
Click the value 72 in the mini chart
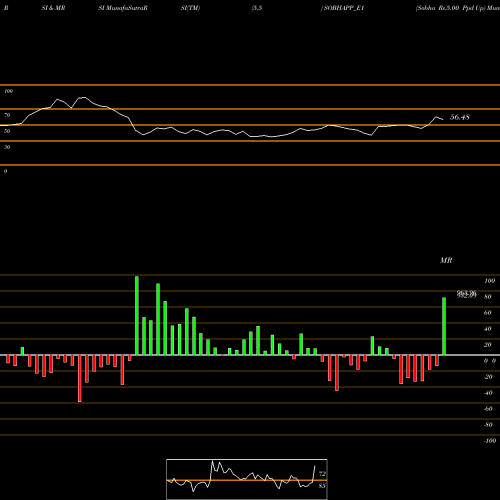click(322, 474)
